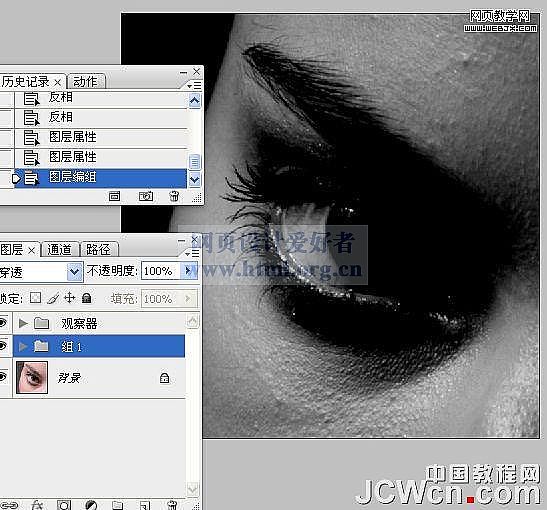Click Layers panel scroll up arrow
This screenshot has width=547, height=510.
(193, 321)
